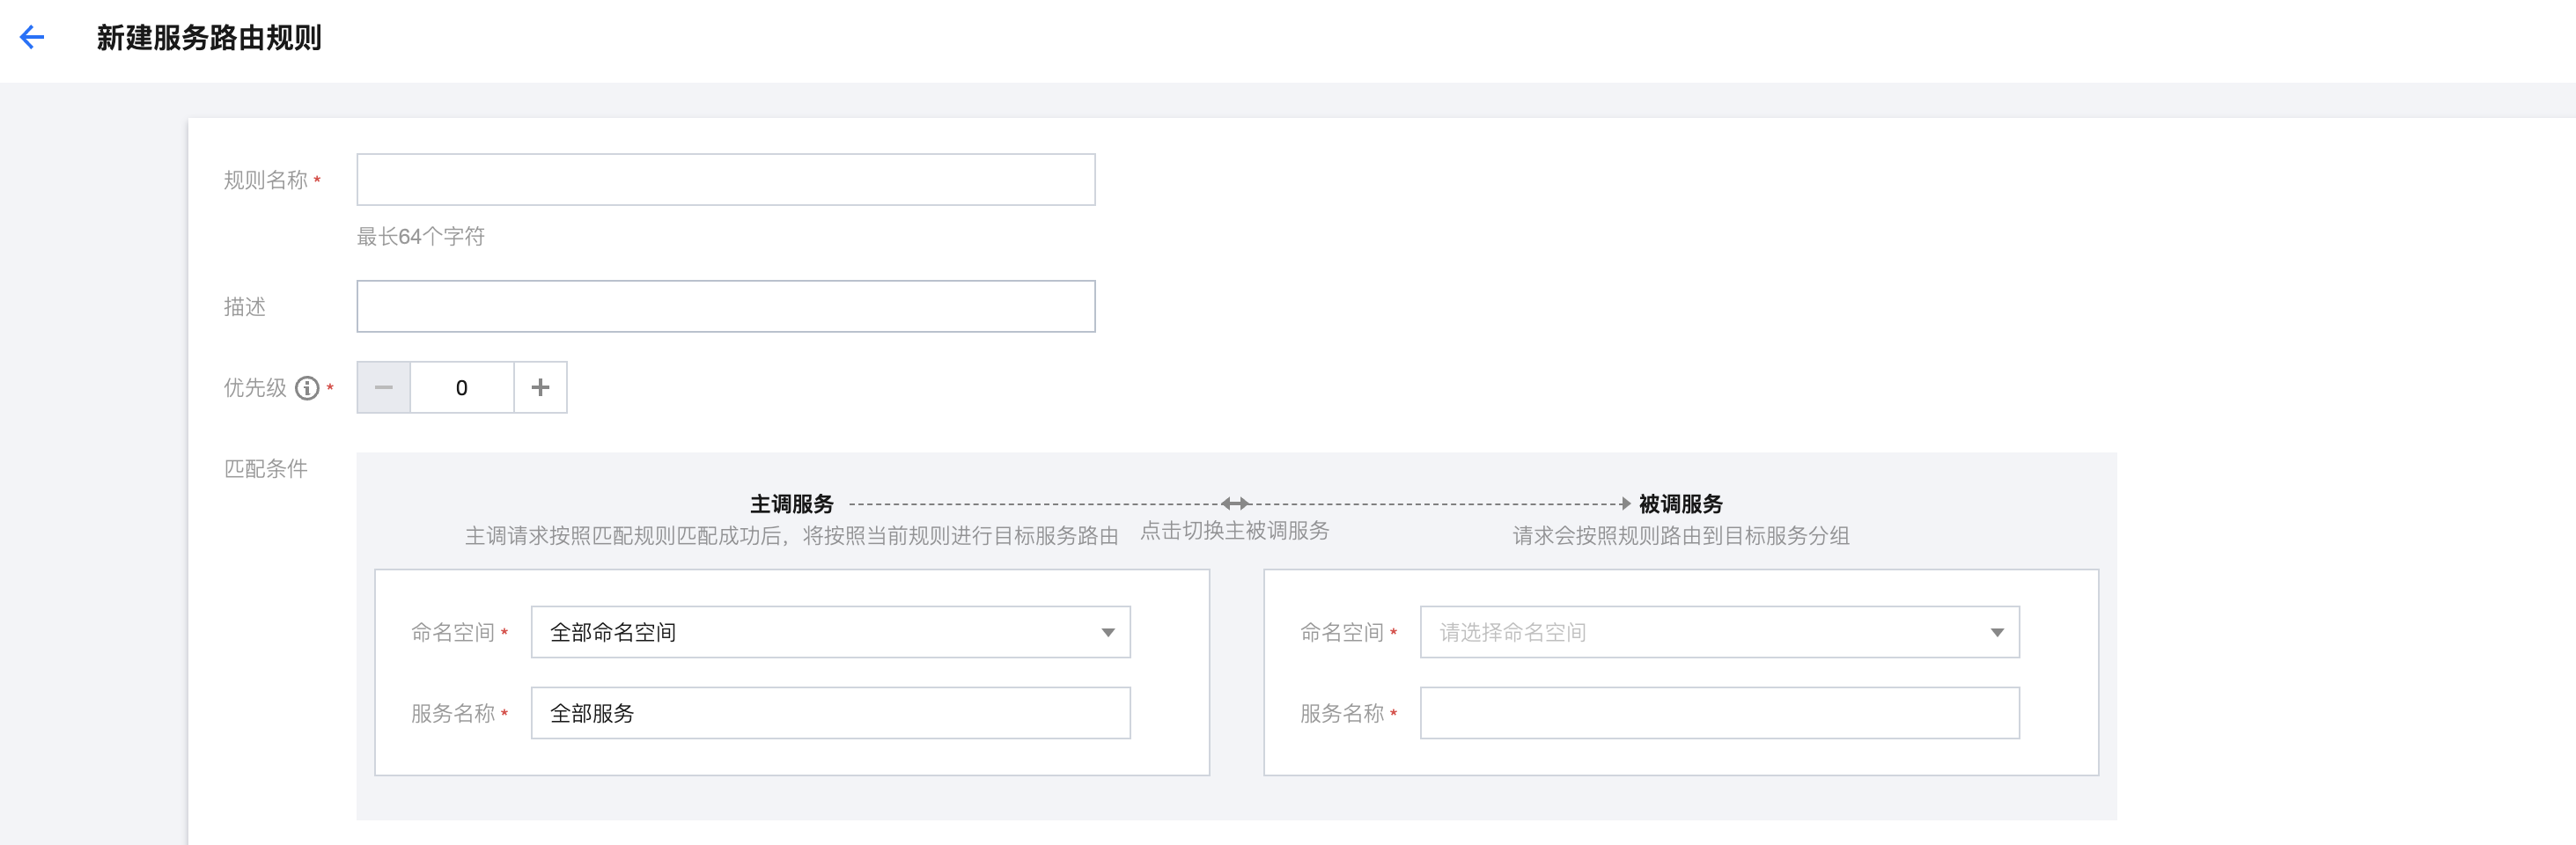Click the empty 服务名称 field under 被调服务

coord(1718,713)
